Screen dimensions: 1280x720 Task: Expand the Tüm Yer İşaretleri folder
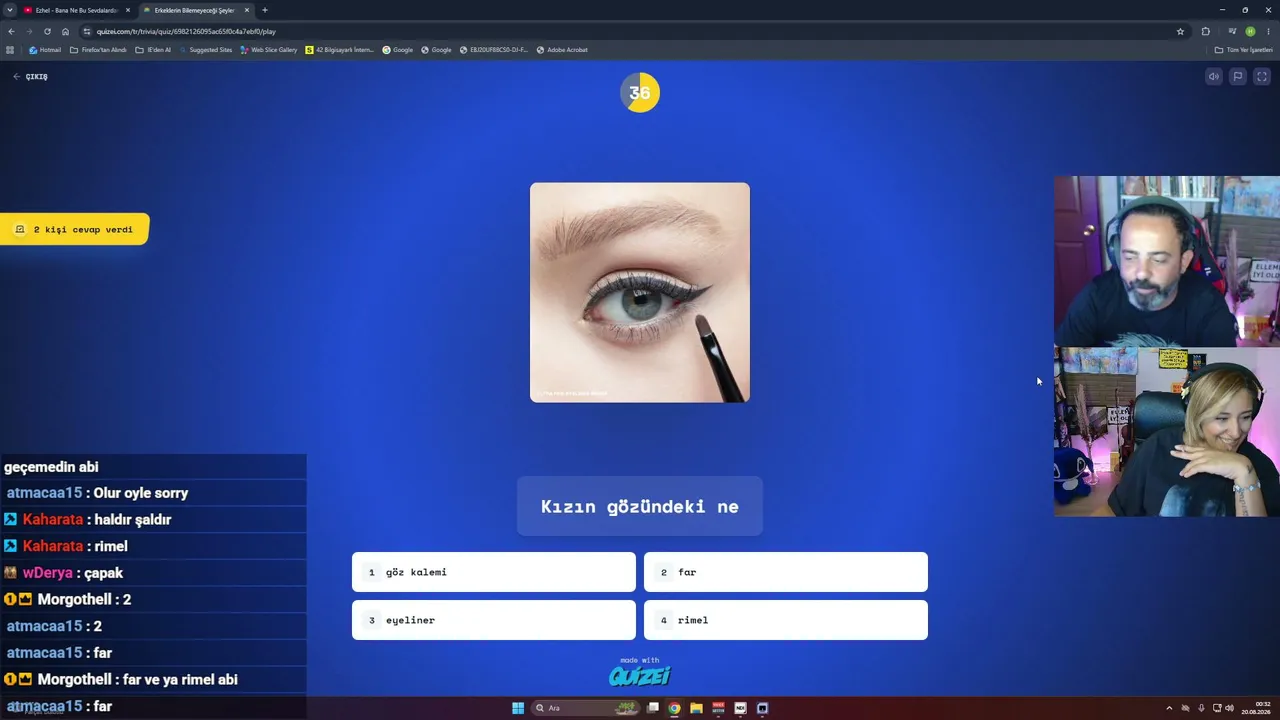coord(1243,50)
